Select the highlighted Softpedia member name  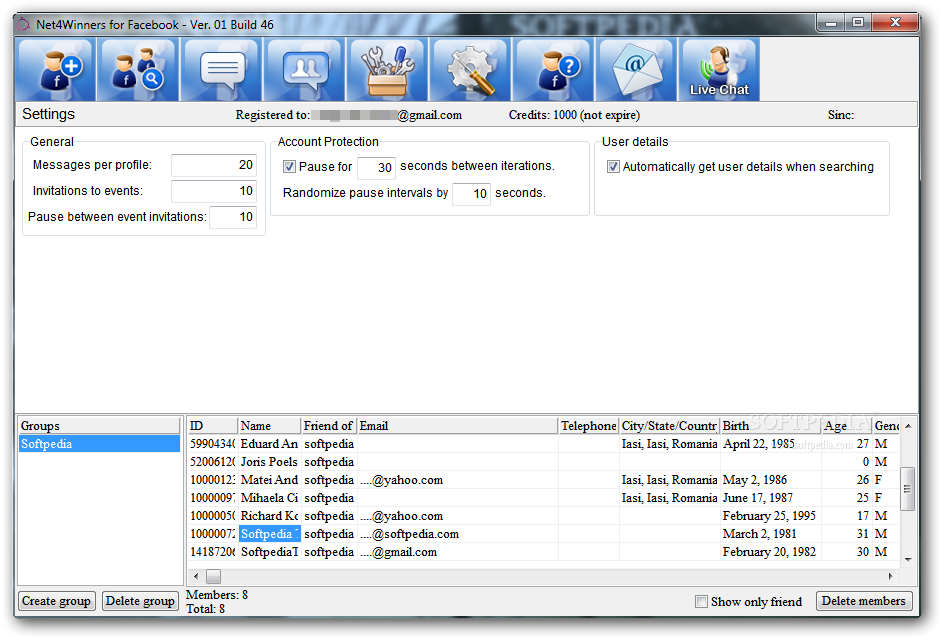[269, 534]
